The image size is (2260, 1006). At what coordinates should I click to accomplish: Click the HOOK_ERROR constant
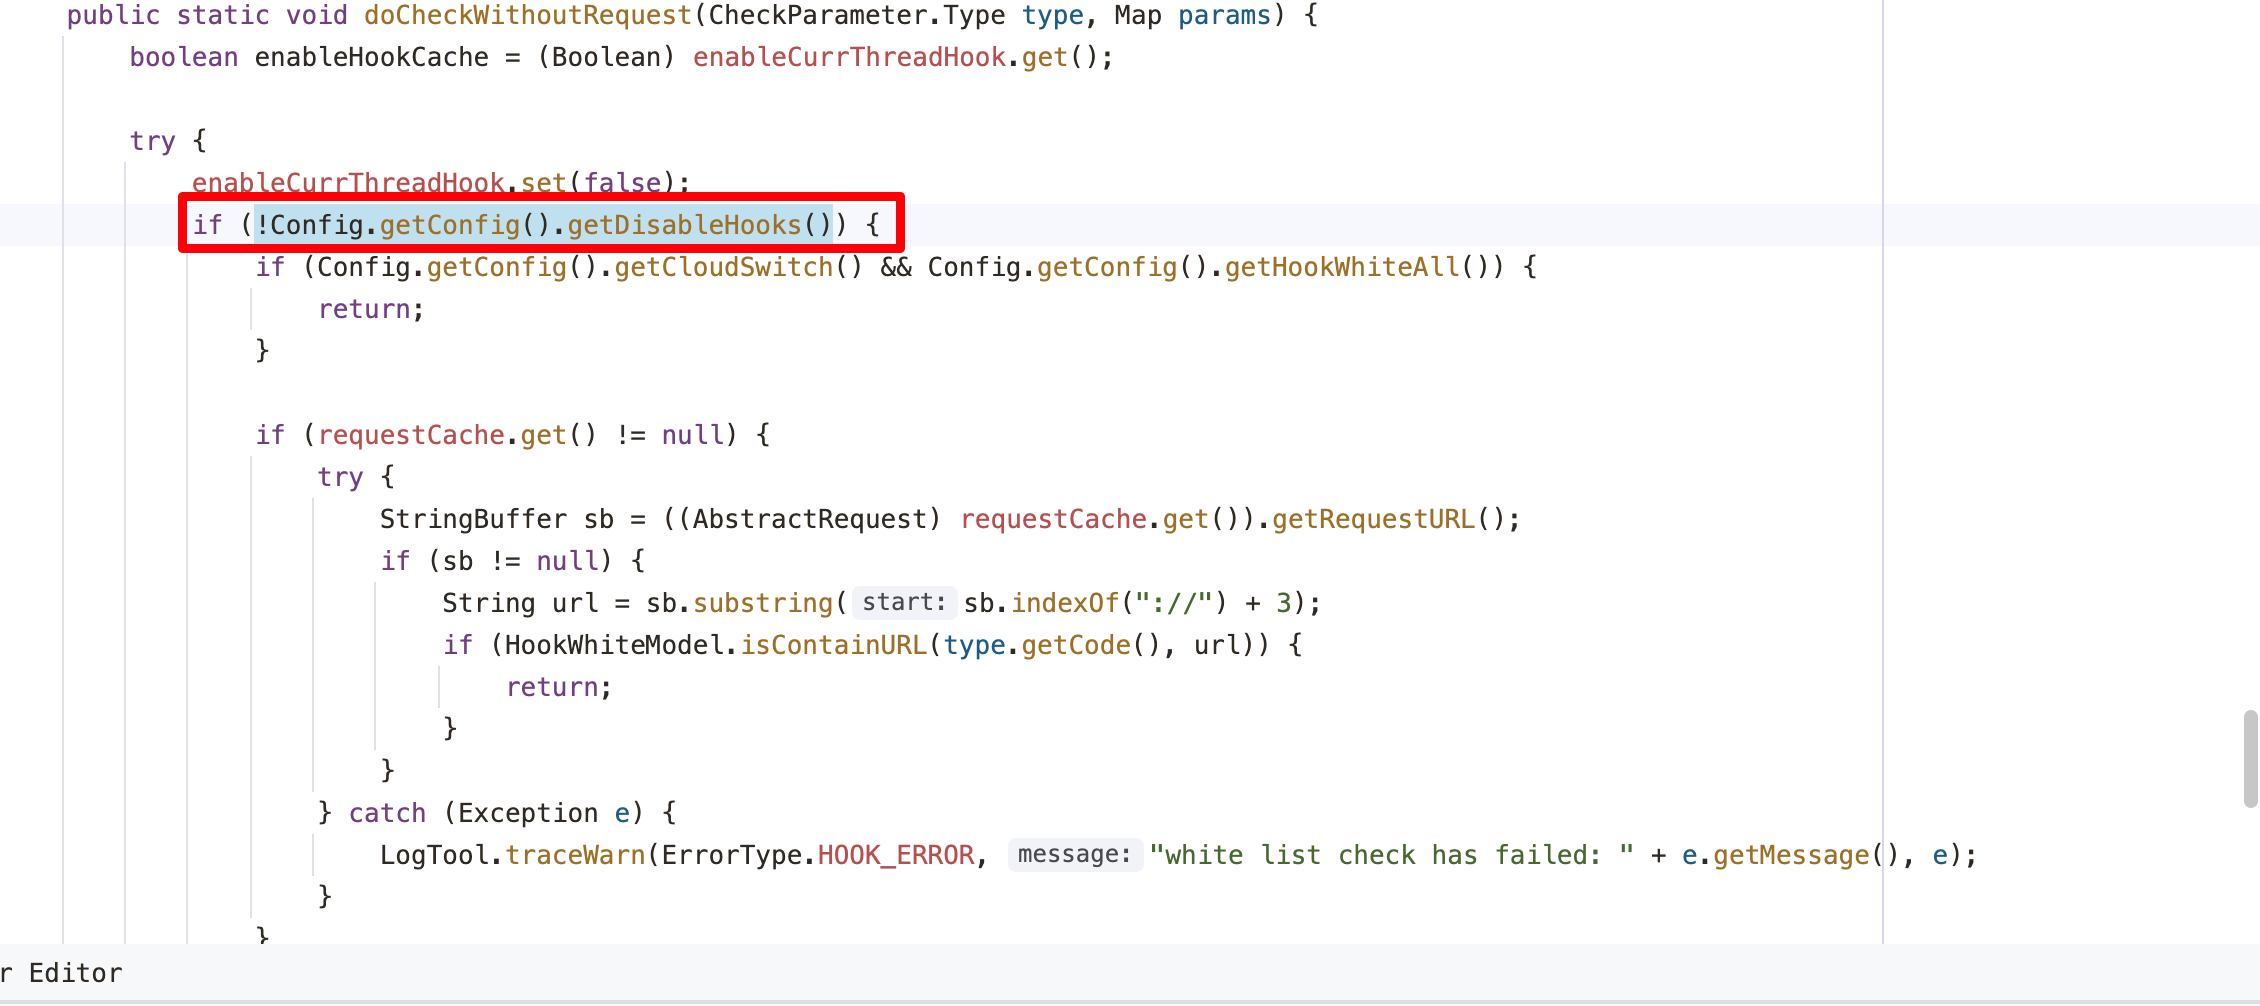(x=895, y=855)
